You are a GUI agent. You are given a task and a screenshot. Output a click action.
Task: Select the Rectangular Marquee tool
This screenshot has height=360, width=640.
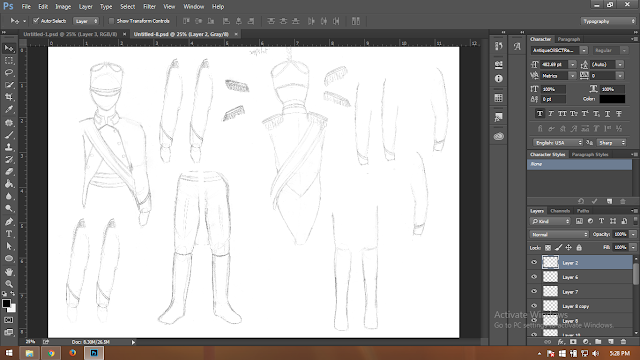9,61
